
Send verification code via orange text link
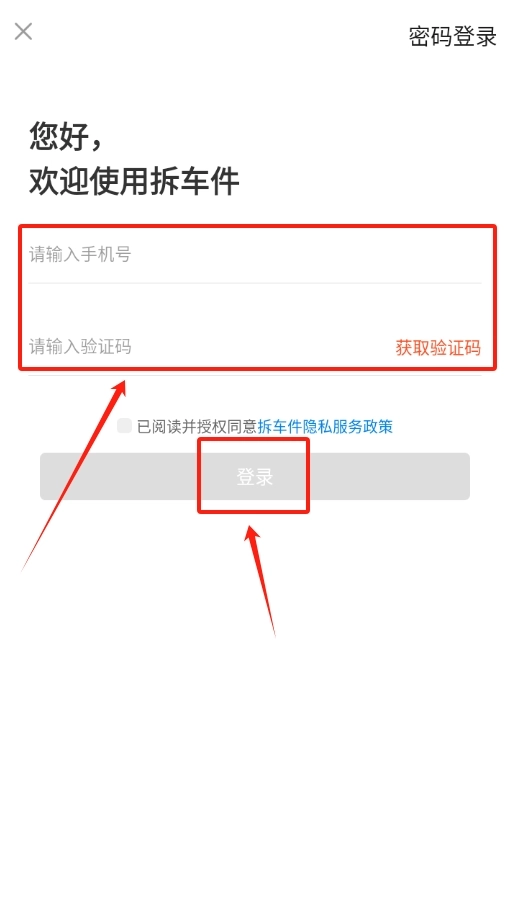438,347
